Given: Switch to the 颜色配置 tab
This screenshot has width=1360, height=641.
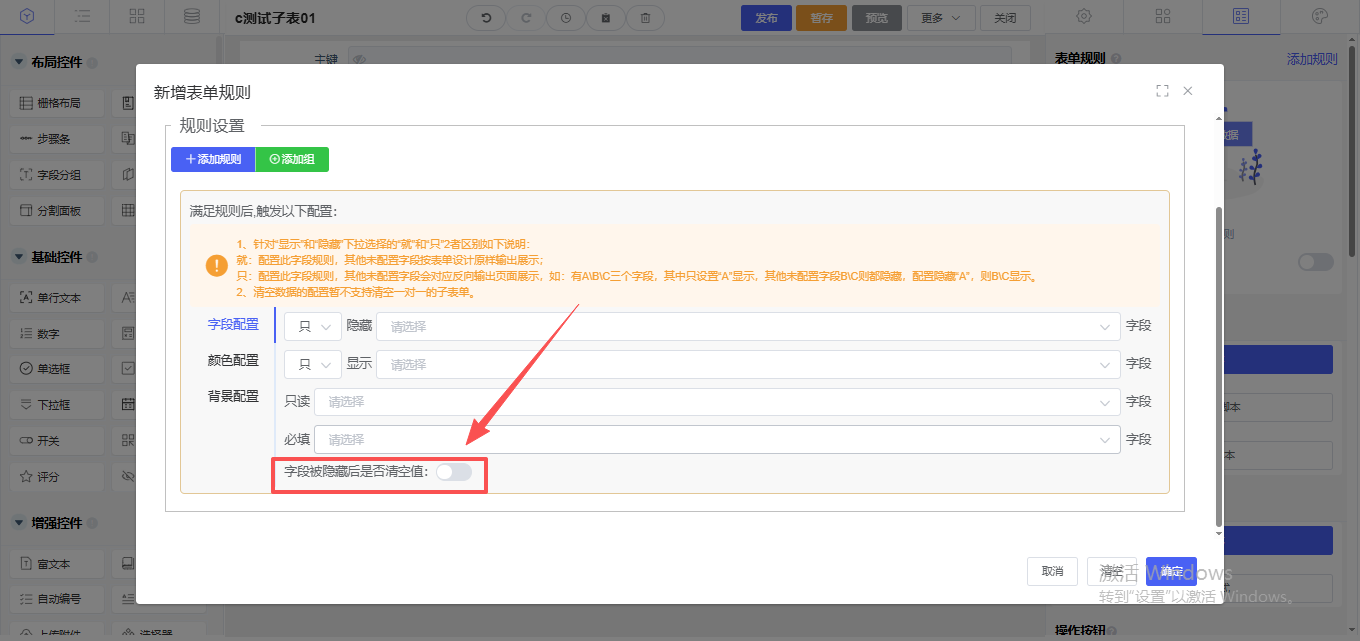Looking at the screenshot, I should [x=232, y=360].
